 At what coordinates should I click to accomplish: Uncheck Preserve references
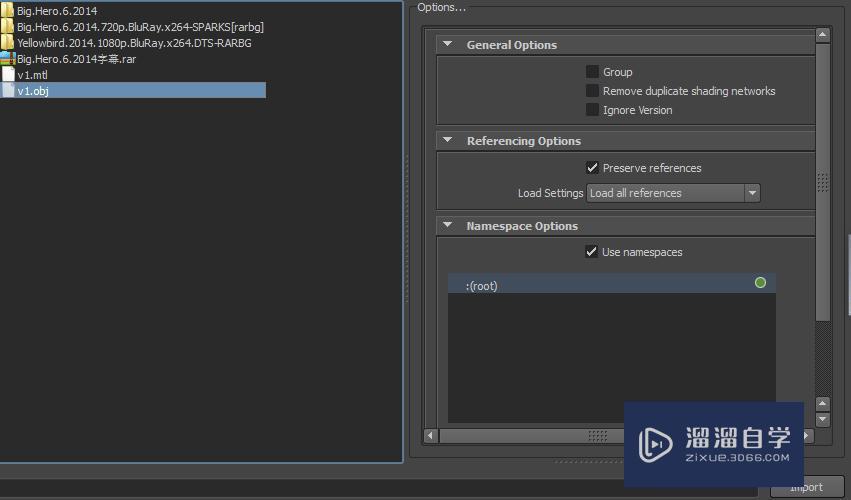(x=592, y=168)
